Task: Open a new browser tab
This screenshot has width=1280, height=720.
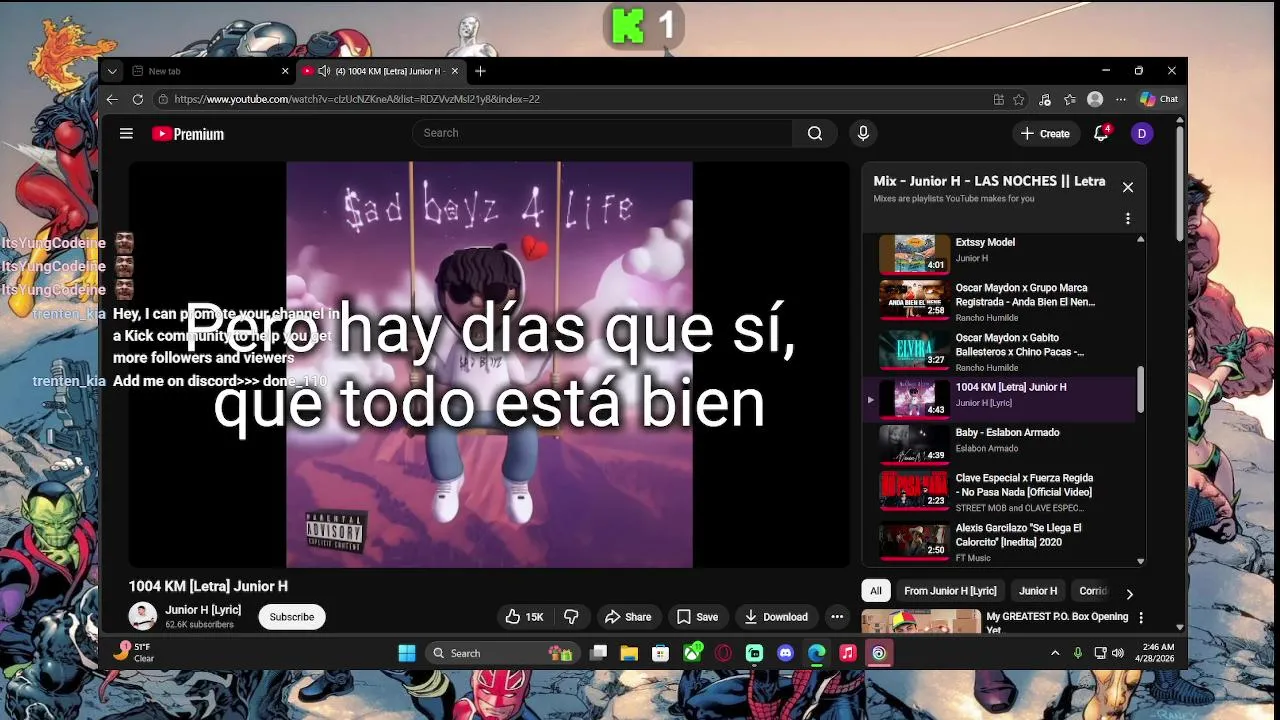Action: 480,71
